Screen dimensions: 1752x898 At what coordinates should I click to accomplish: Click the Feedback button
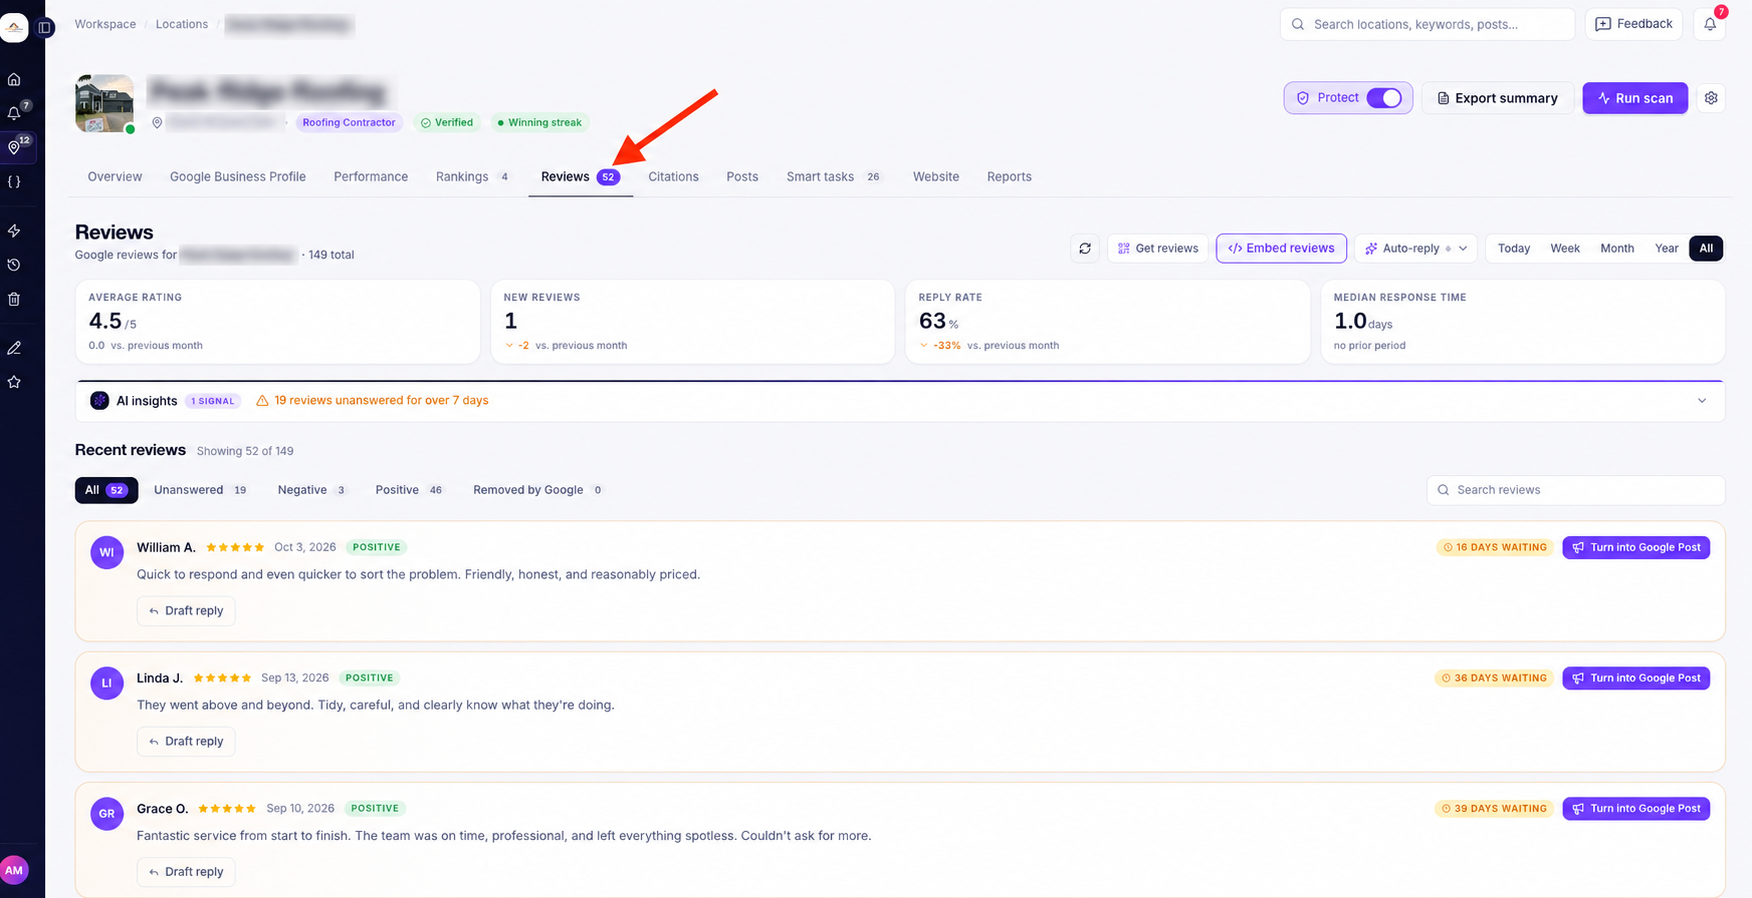tap(1633, 24)
